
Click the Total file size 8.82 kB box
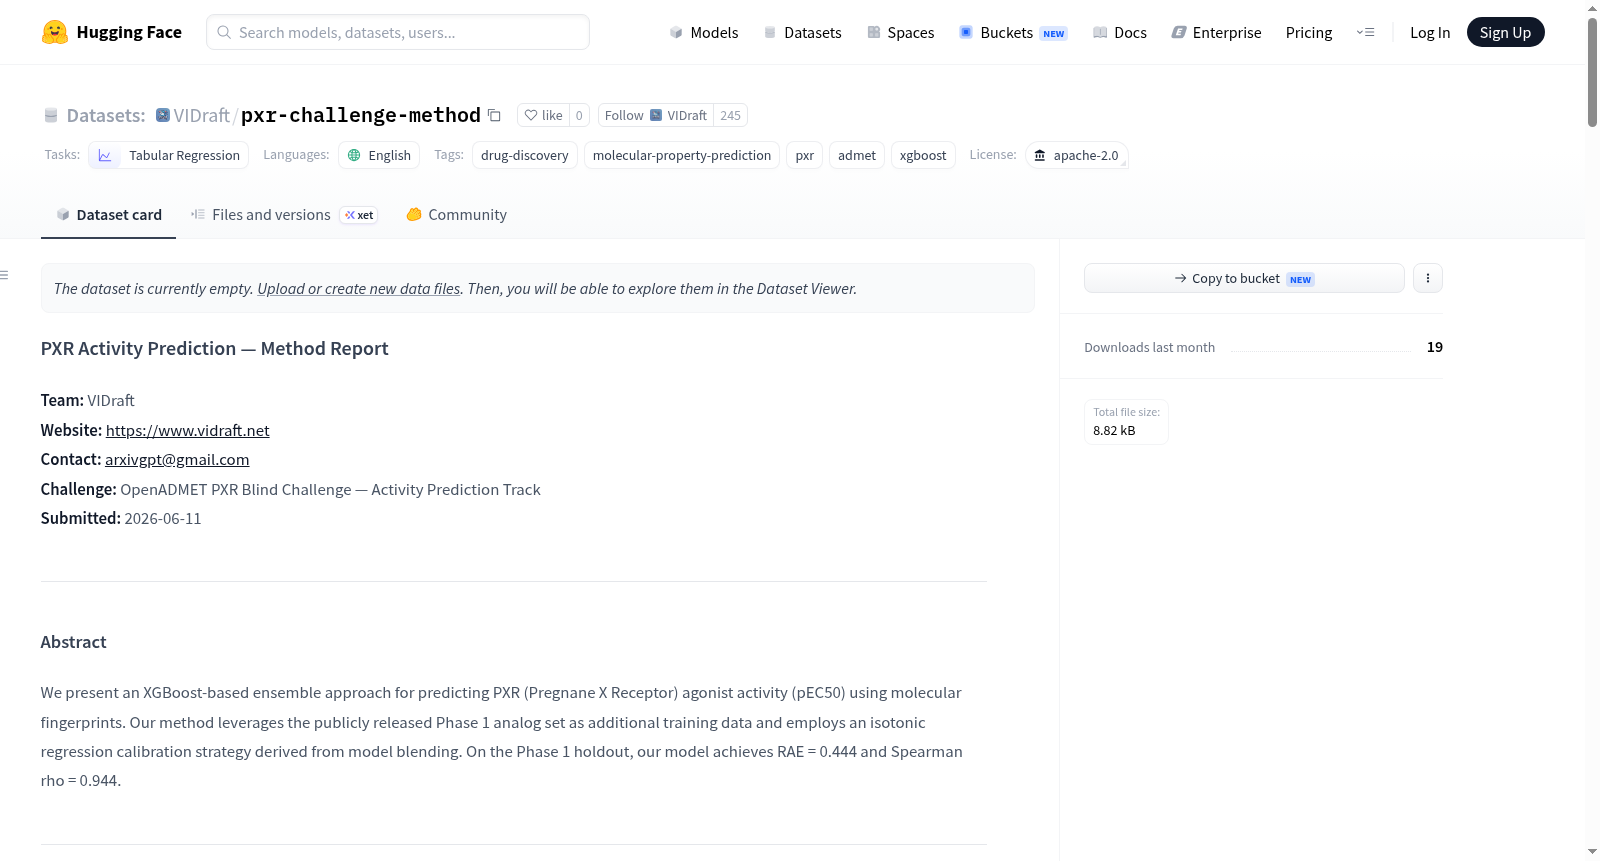click(1126, 421)
